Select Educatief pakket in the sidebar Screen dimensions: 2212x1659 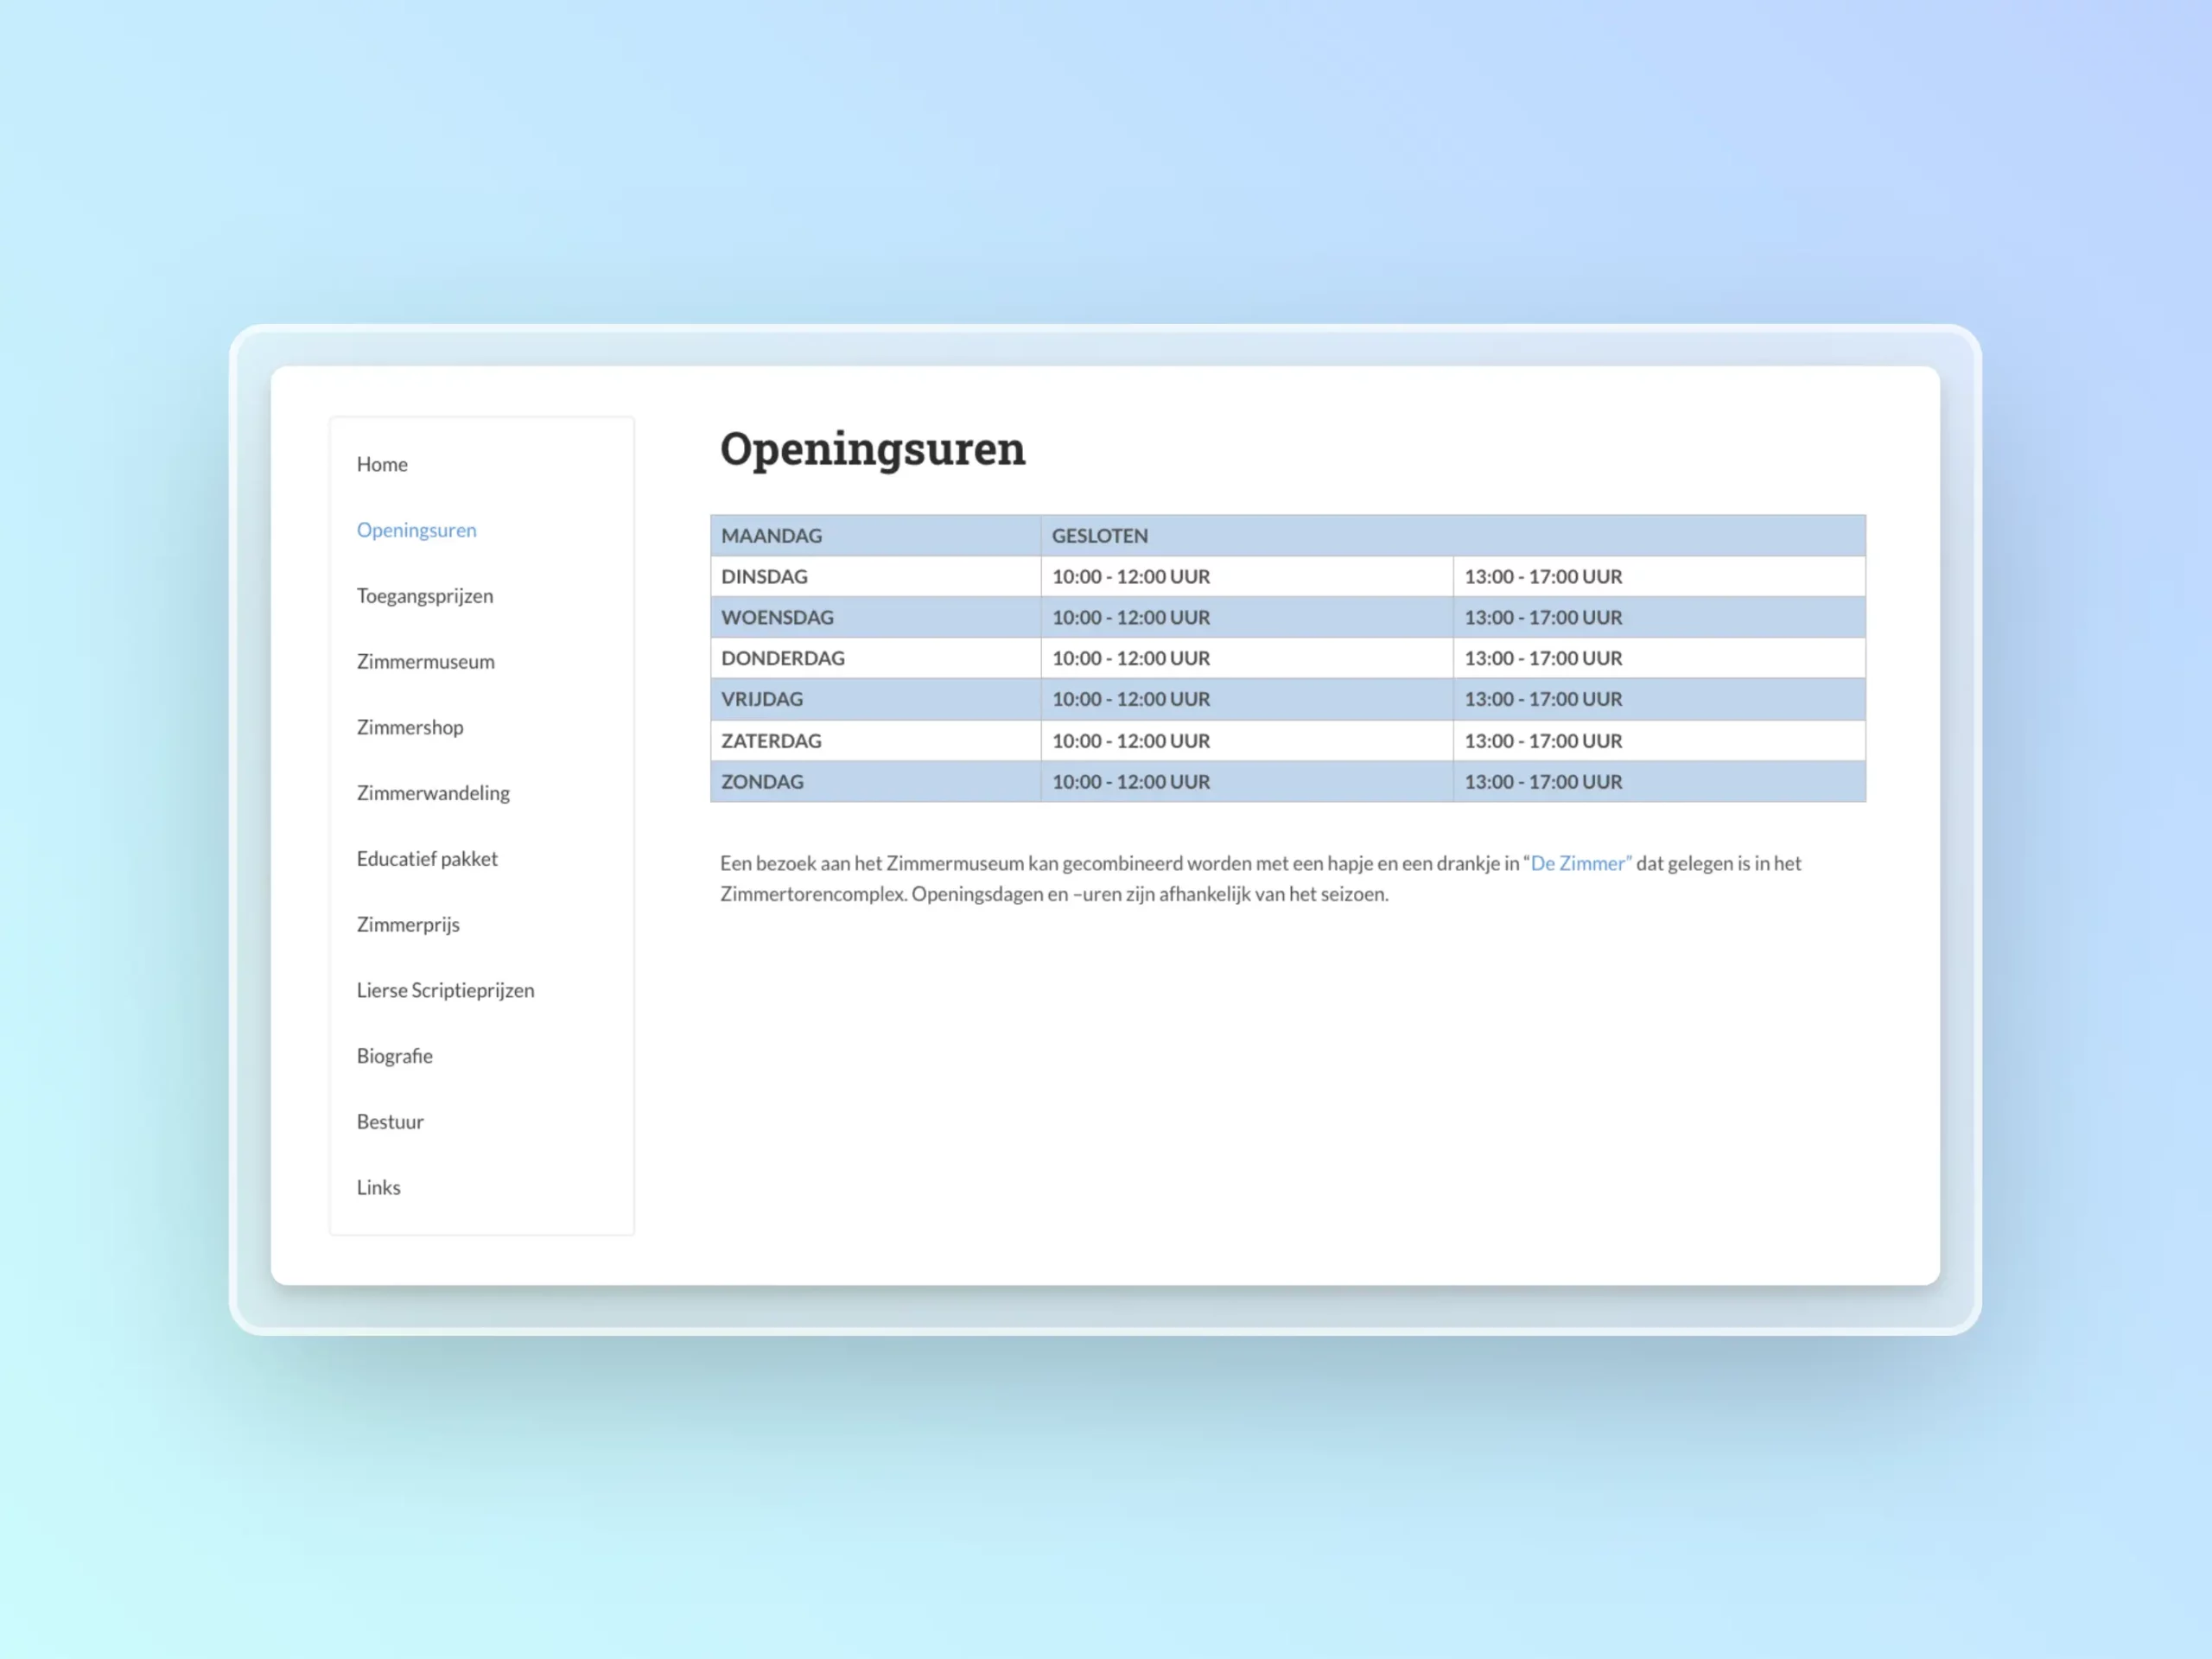tap(426, 859)
